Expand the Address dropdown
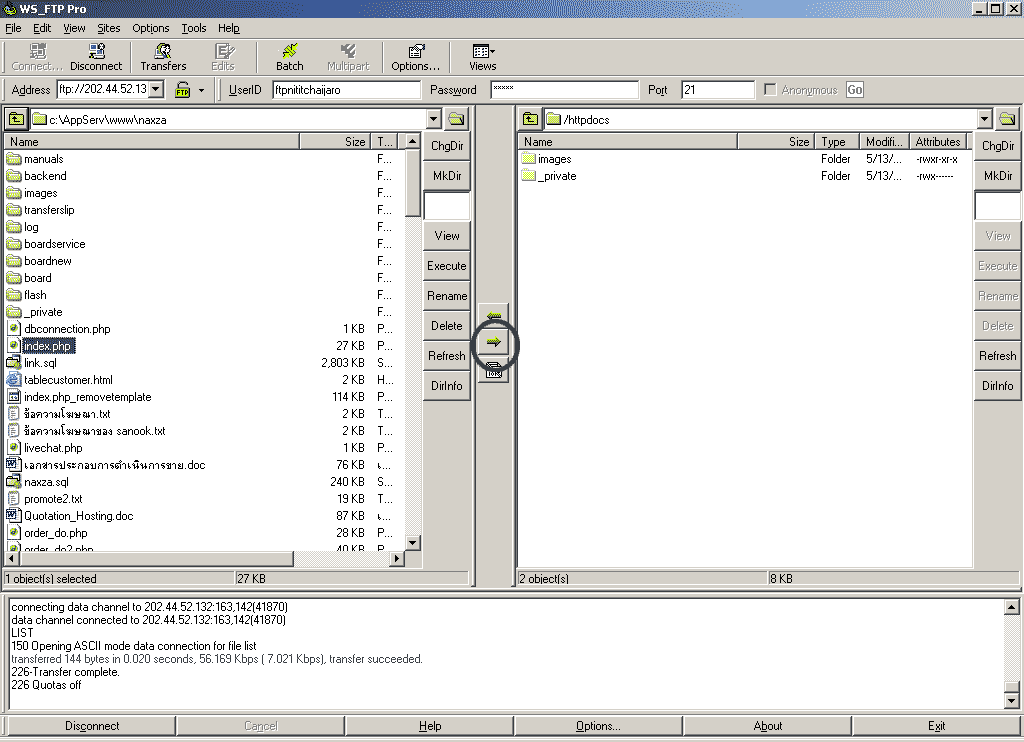This screenshot has width=1024, height=742. coord(155,89)
